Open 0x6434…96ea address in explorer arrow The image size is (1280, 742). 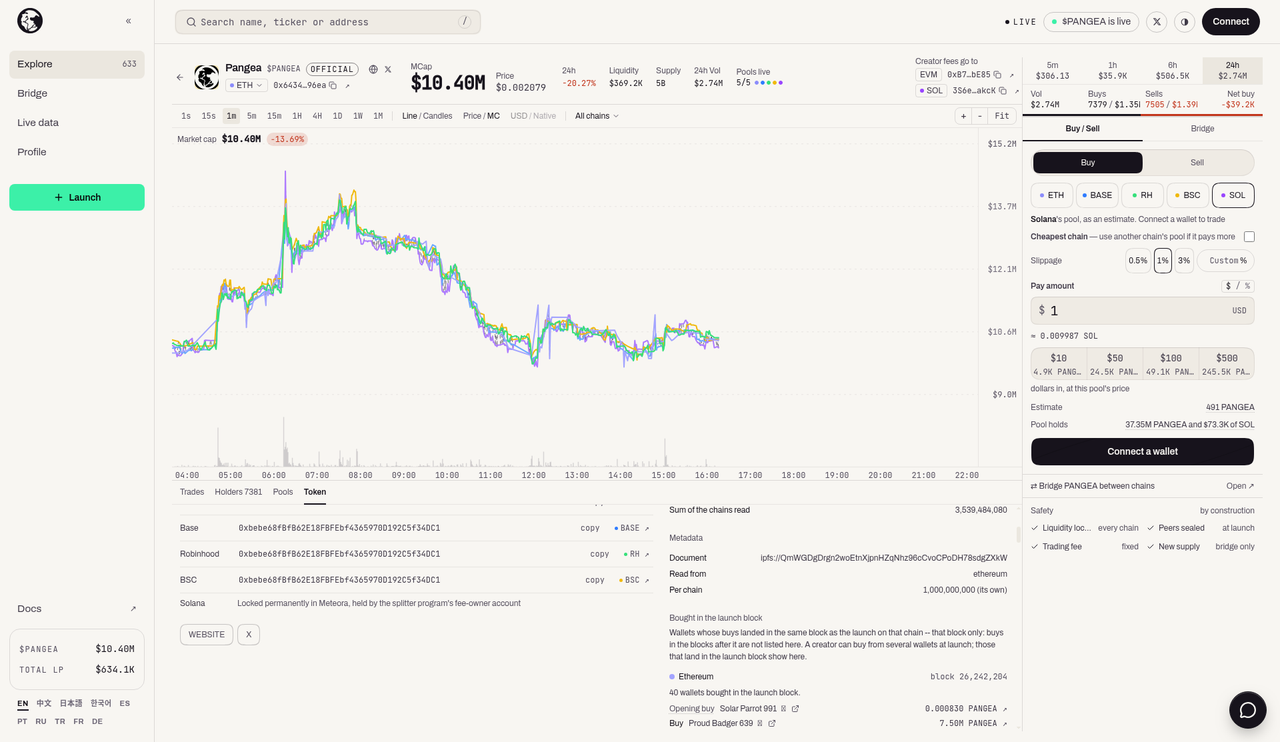[x=347, y=86]
